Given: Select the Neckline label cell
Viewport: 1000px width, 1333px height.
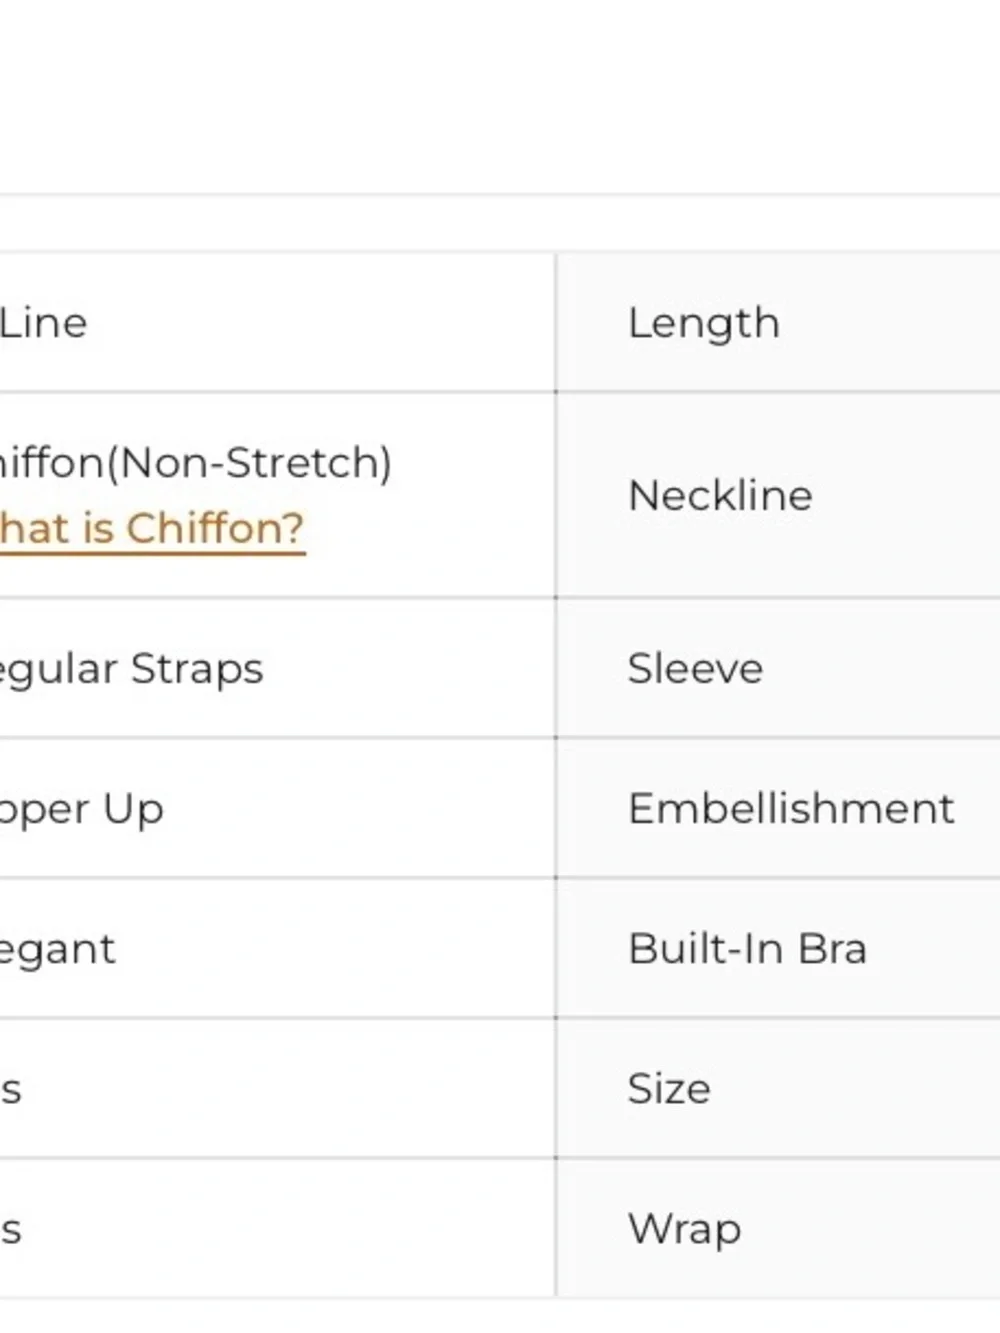Looking at the screenshot, I should (778, 495).
